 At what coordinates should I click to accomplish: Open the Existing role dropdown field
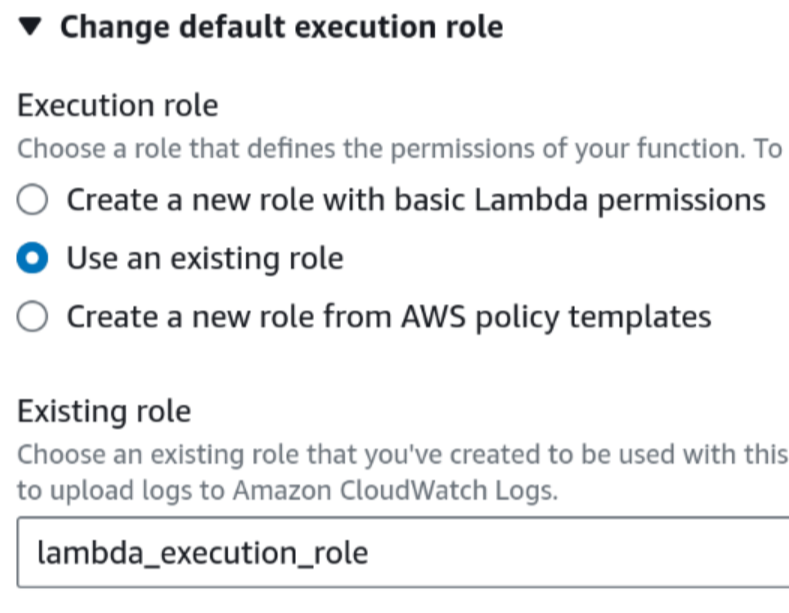coord(402,551)
